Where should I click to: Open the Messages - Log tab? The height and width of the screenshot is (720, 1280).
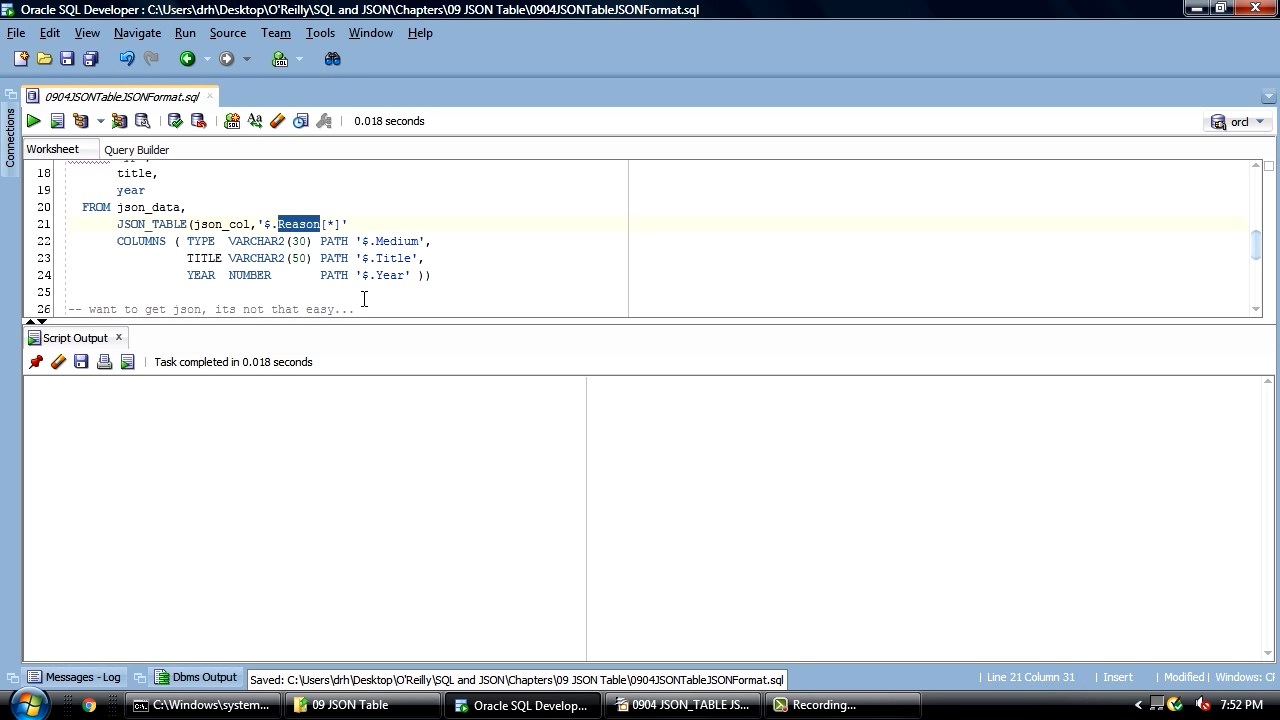[74, 678]
